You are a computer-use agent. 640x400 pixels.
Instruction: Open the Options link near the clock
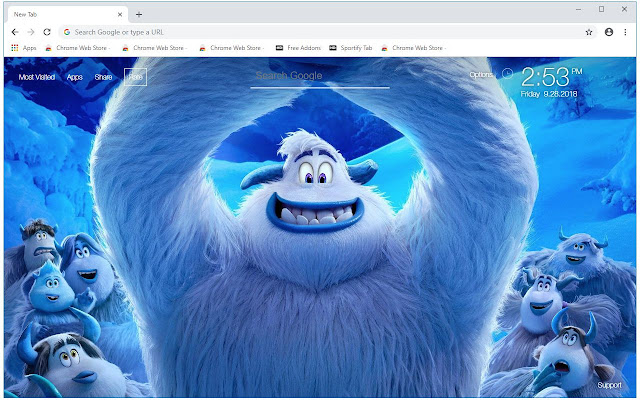(481, 75)
